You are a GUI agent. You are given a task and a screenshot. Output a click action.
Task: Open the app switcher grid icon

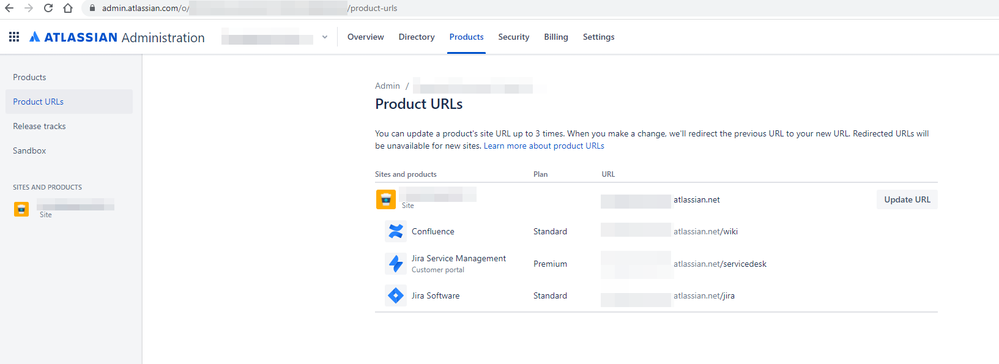[x=13, y=37]
